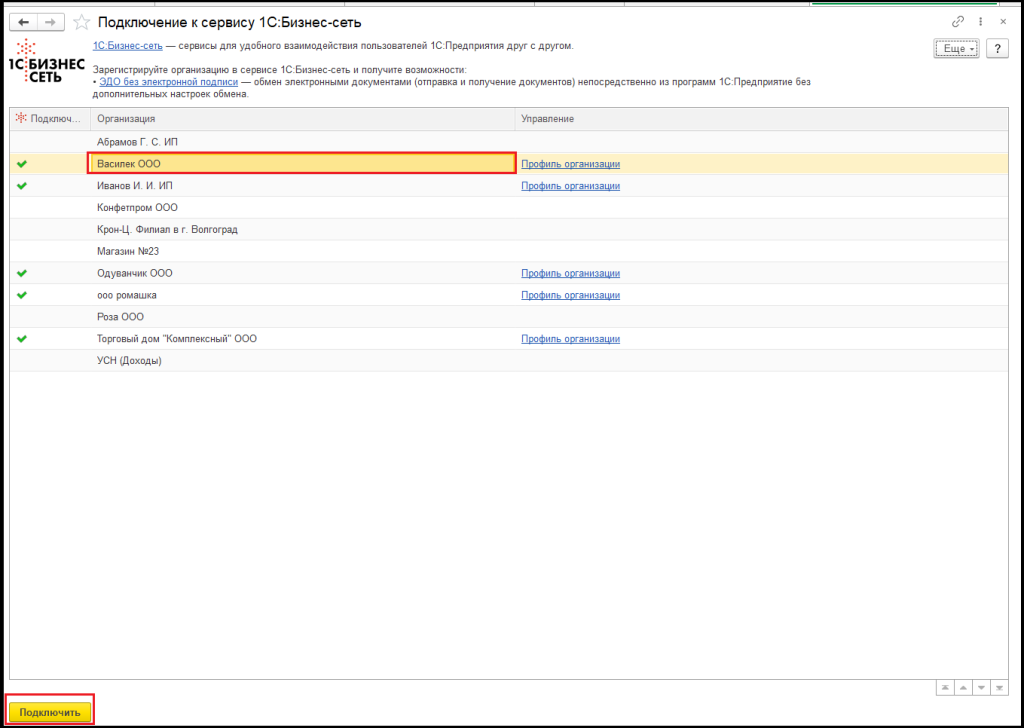Copy the link using chain icon
Viewport: 1024px width, 728px height.
tap(958, 21)
